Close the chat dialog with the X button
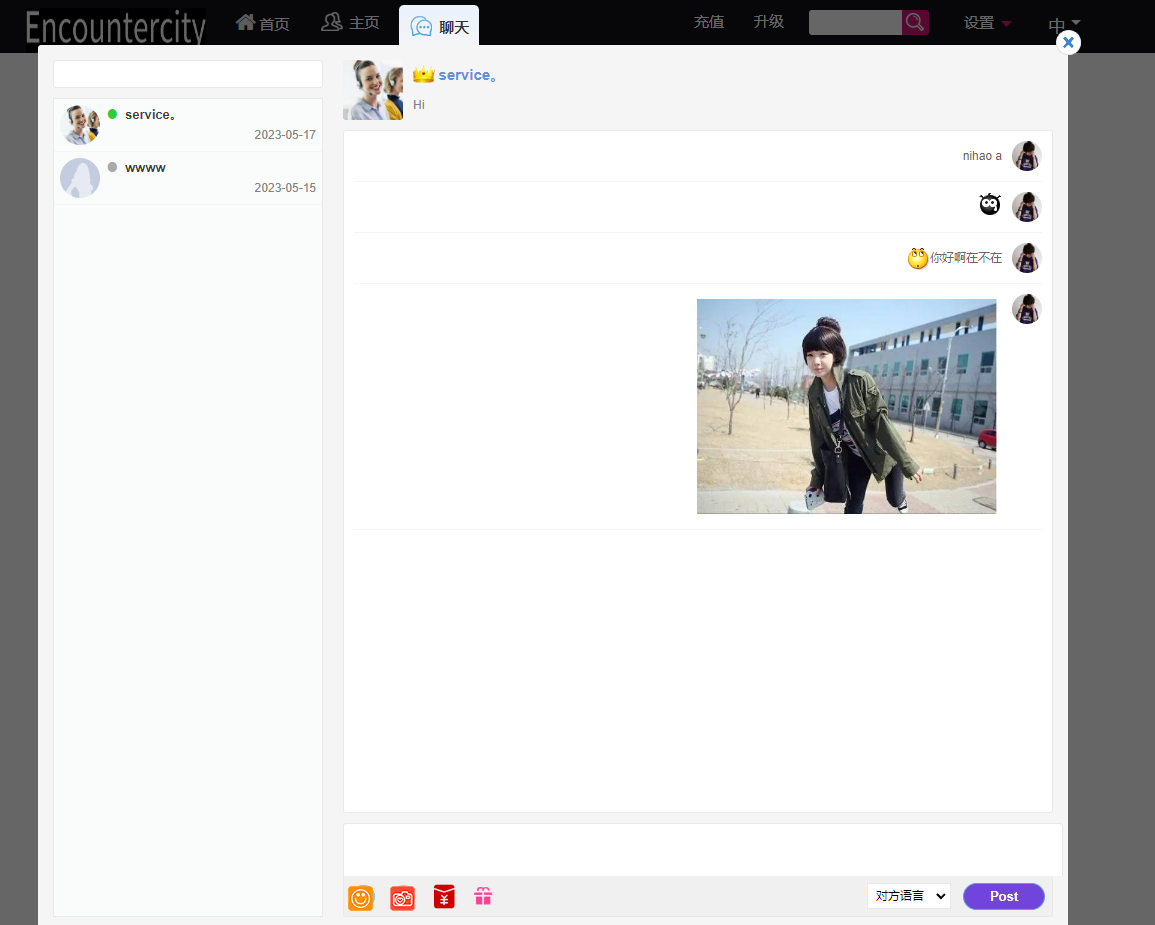The height and width of the screenshot is (925, 1155). click(x=1068, y=42)
